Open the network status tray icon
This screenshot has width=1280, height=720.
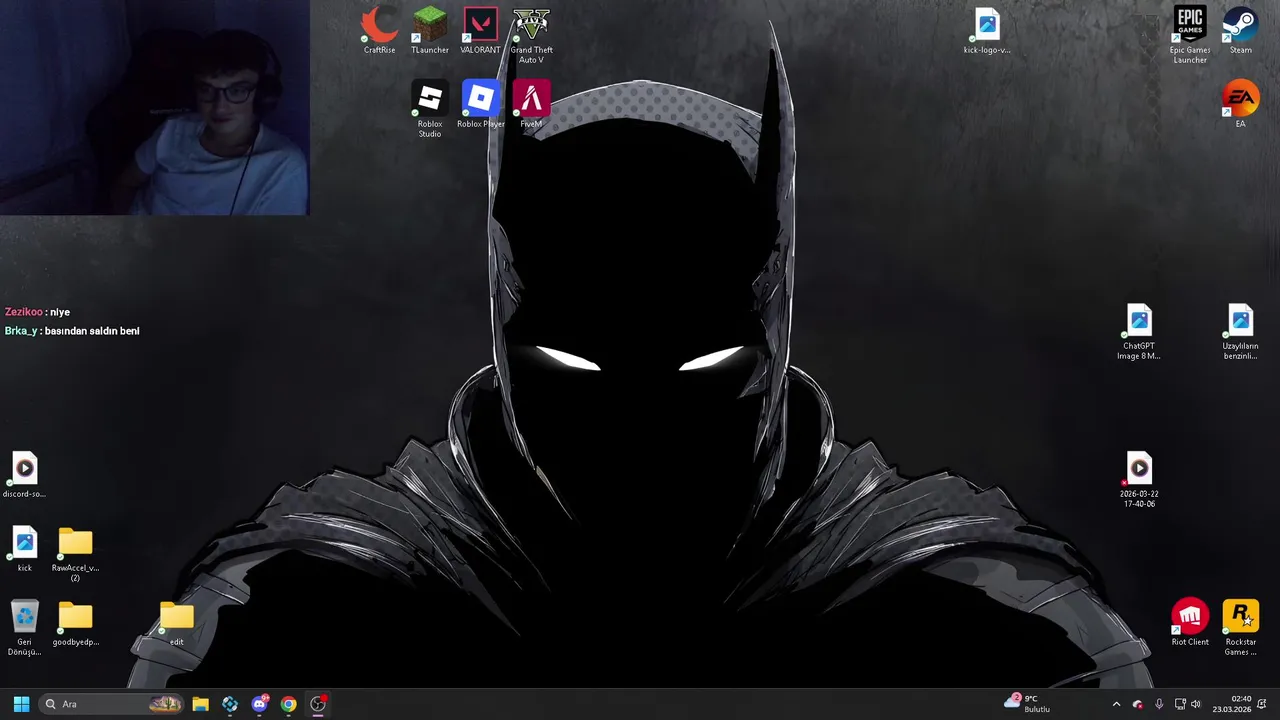[1180, 704]
